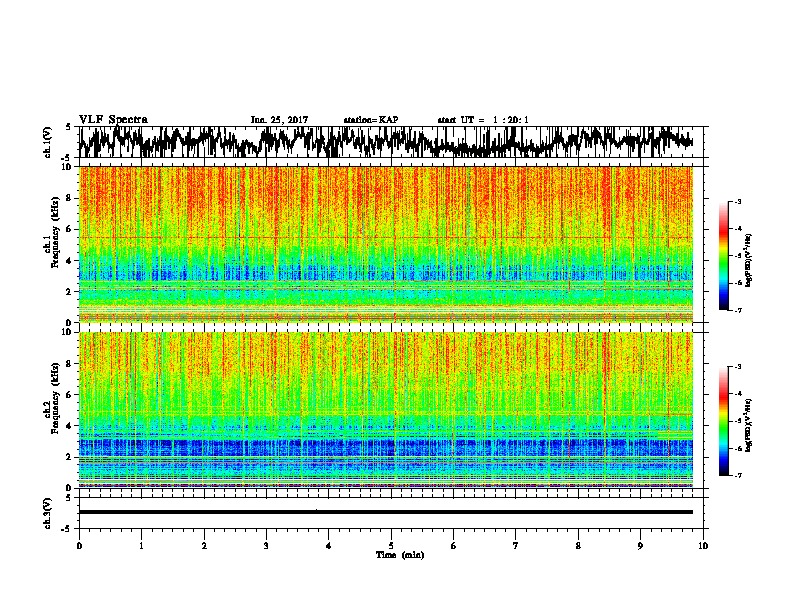Click the ch.1 "Frequency (kHz)" axis label

(x=55, y=230)
